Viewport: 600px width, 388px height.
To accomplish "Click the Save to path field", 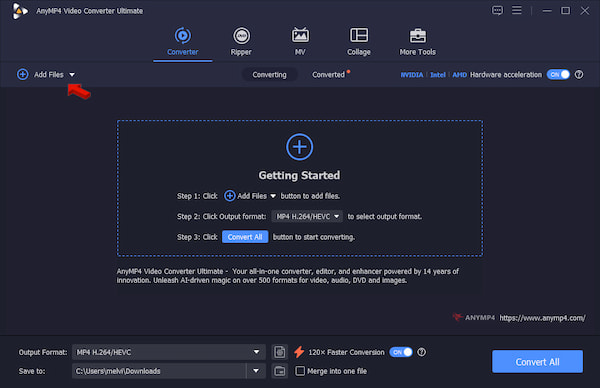I will [x=159, y=371].
